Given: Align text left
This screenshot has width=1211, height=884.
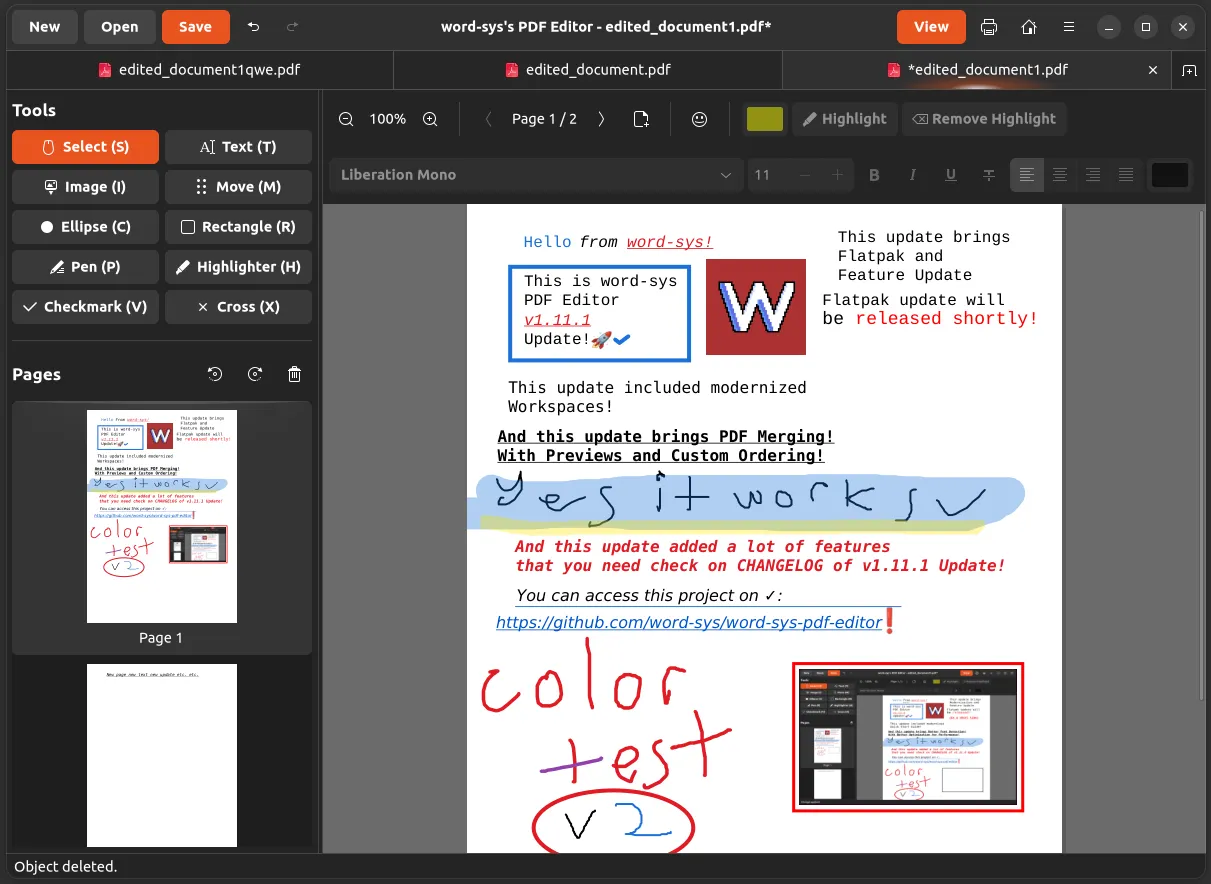Looking at the screenshot, I should point(1026,175).
